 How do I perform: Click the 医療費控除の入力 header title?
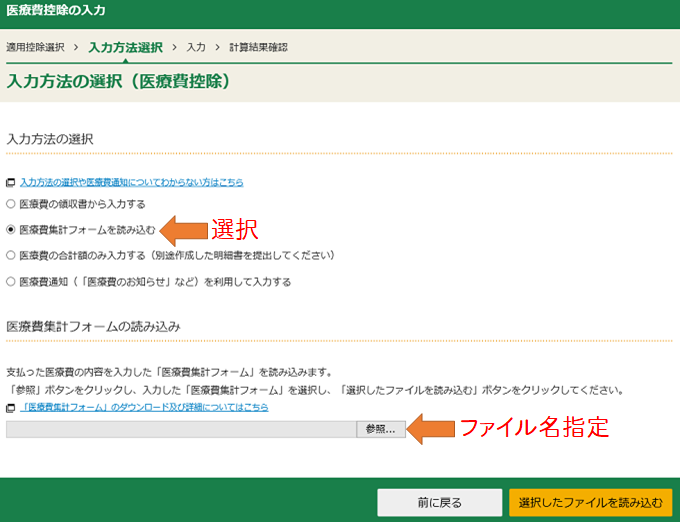coord(56,10)
